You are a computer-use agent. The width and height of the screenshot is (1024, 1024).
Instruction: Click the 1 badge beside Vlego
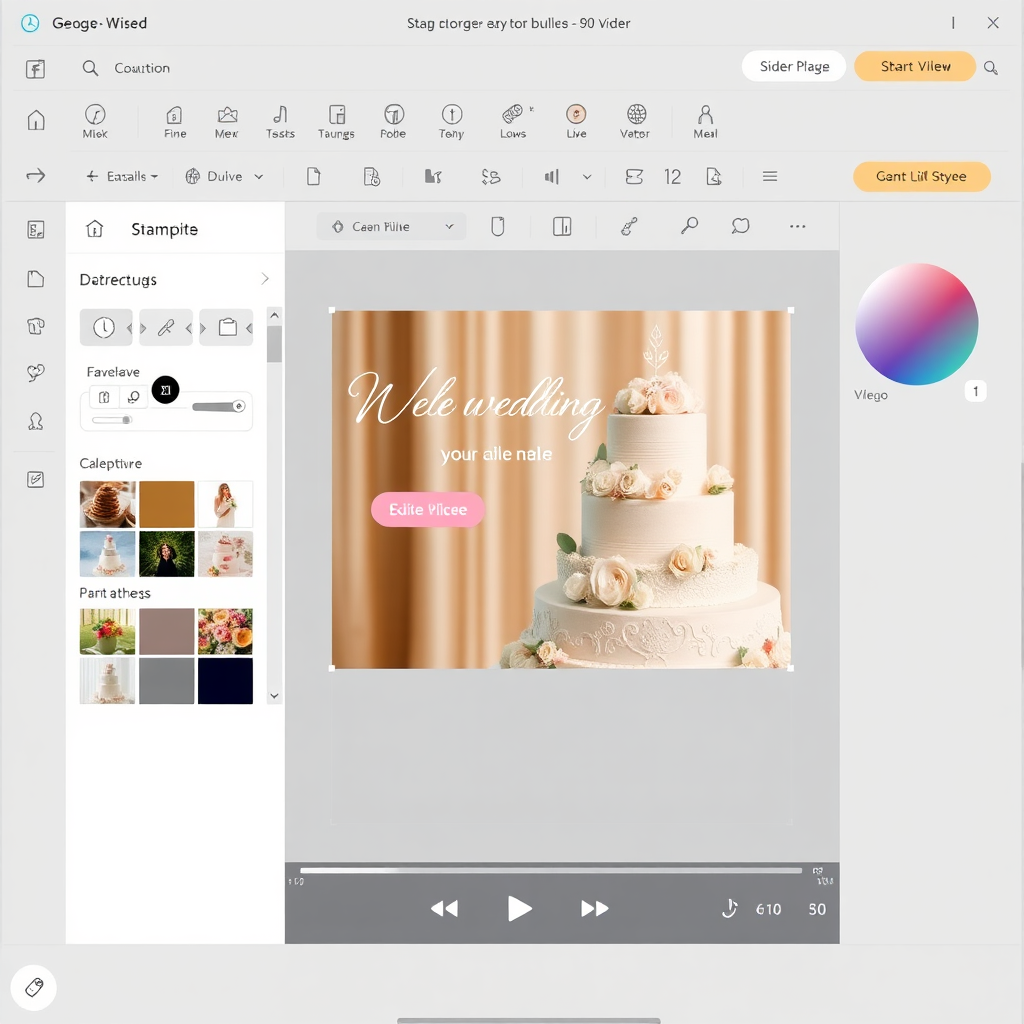coord(976,391)
